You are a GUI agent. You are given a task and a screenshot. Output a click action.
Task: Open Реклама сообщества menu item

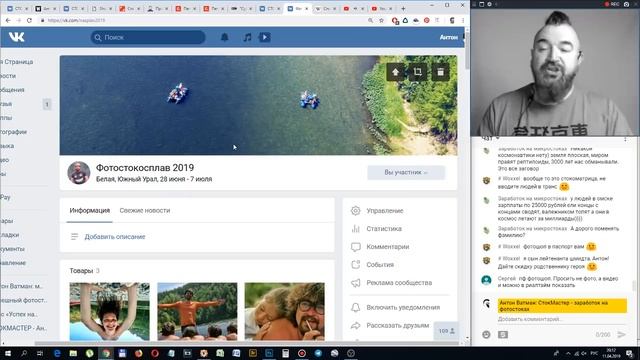tap(399, 282)
